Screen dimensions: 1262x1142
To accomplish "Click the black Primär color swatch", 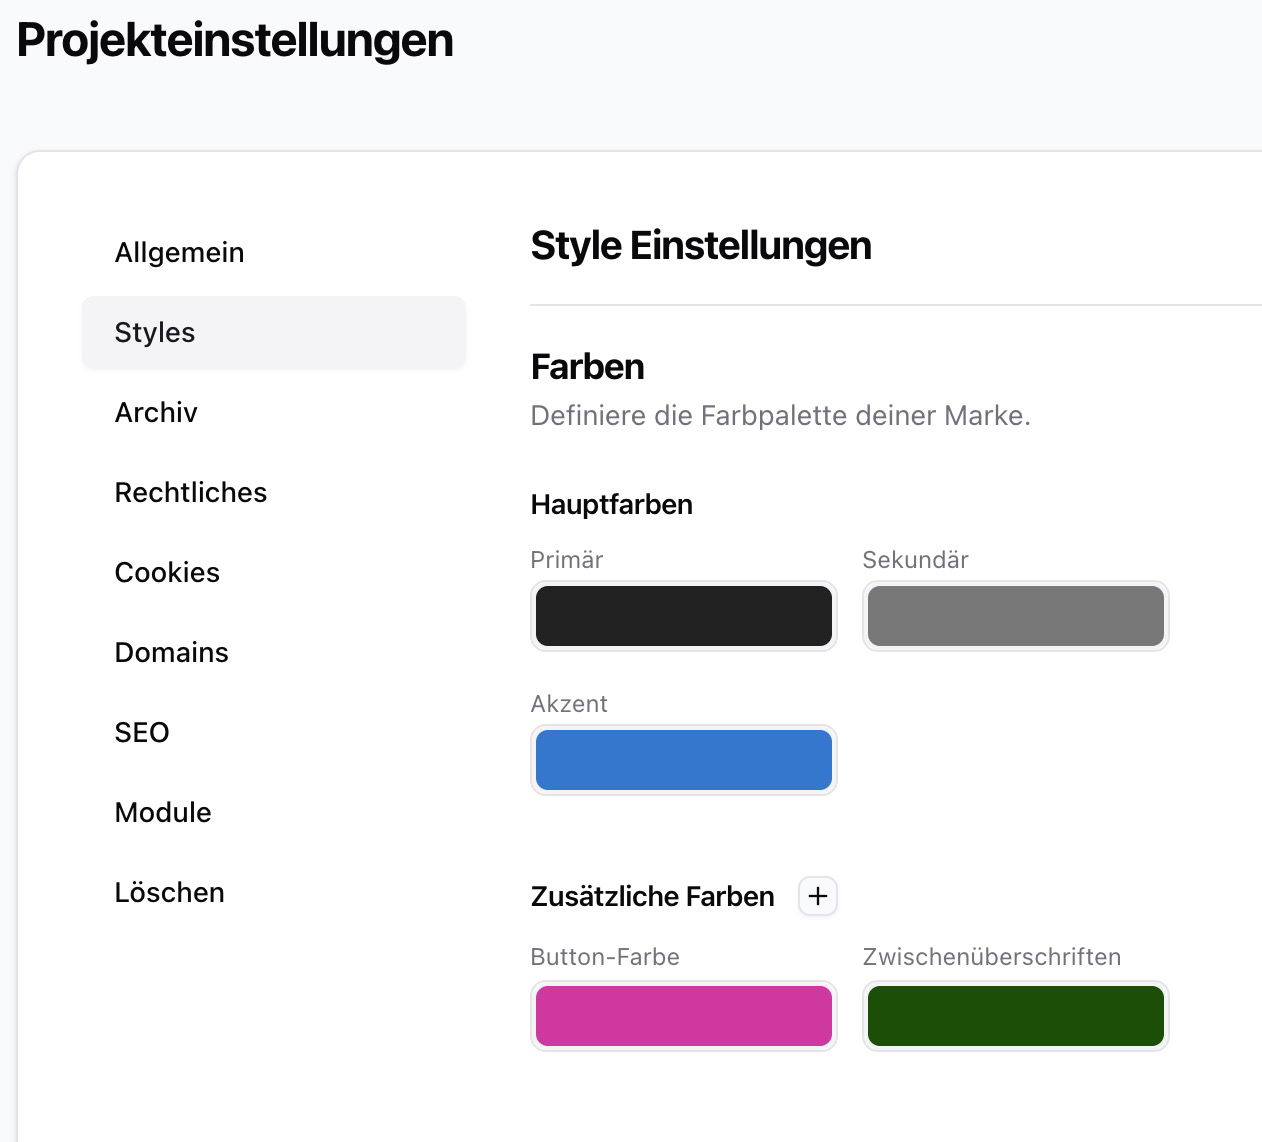I will pyautogui.click(x=683, y=616).
